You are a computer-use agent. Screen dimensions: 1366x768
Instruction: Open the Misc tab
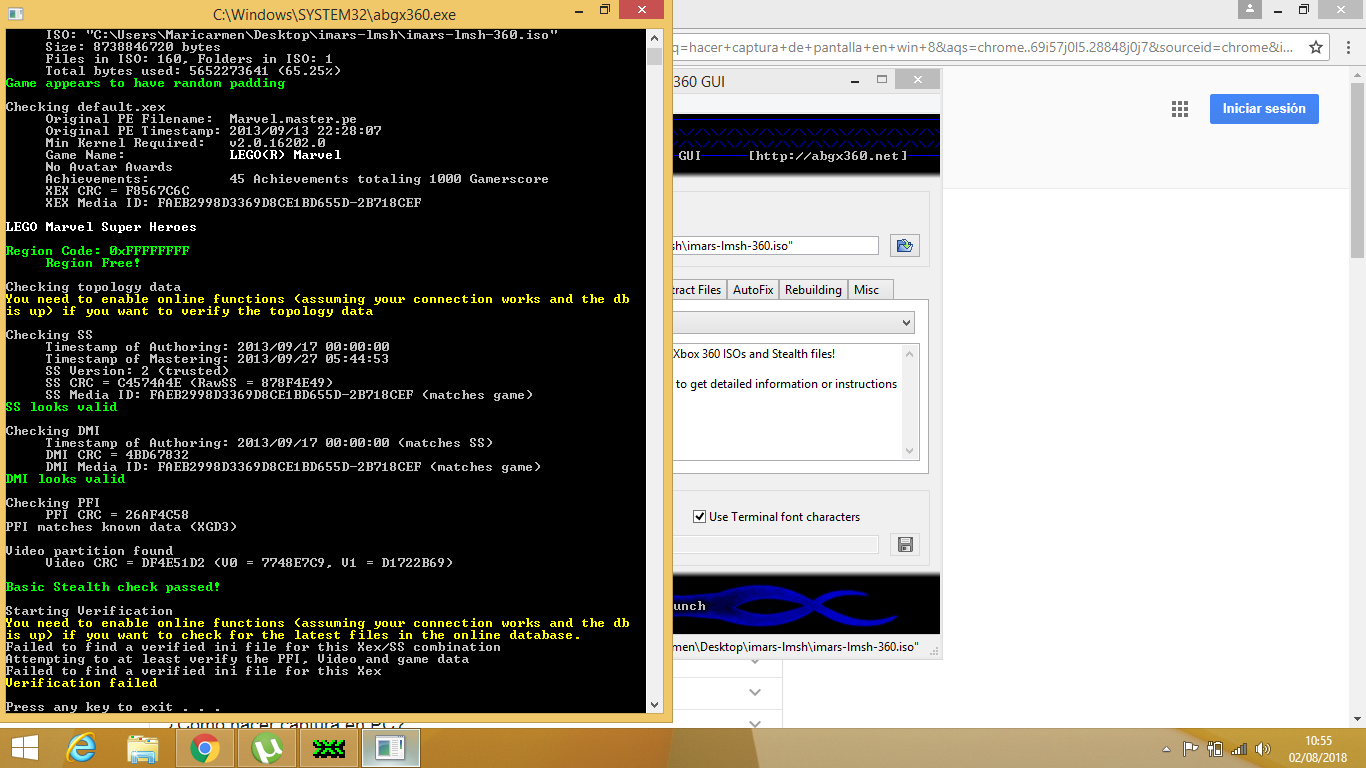tap(866, 290)
